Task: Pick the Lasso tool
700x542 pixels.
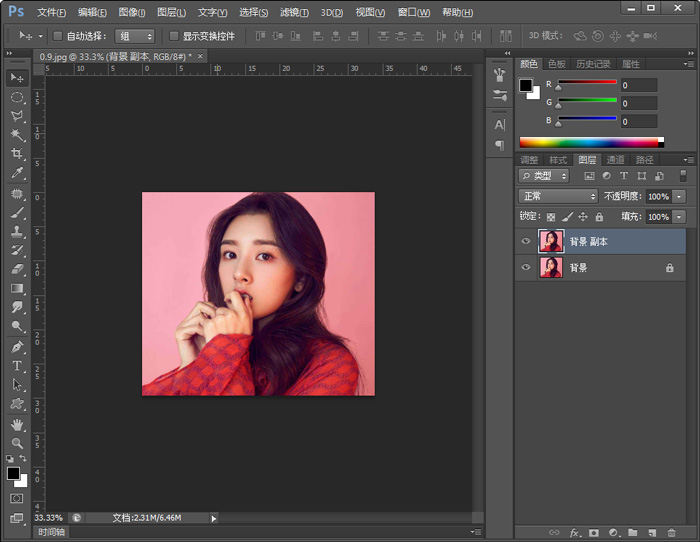Action: [x=17, y=116]
